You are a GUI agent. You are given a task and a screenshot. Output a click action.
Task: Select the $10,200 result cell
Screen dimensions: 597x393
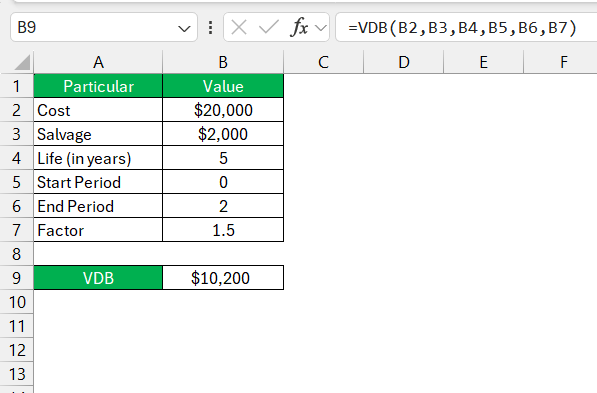[x=223, y=278]
